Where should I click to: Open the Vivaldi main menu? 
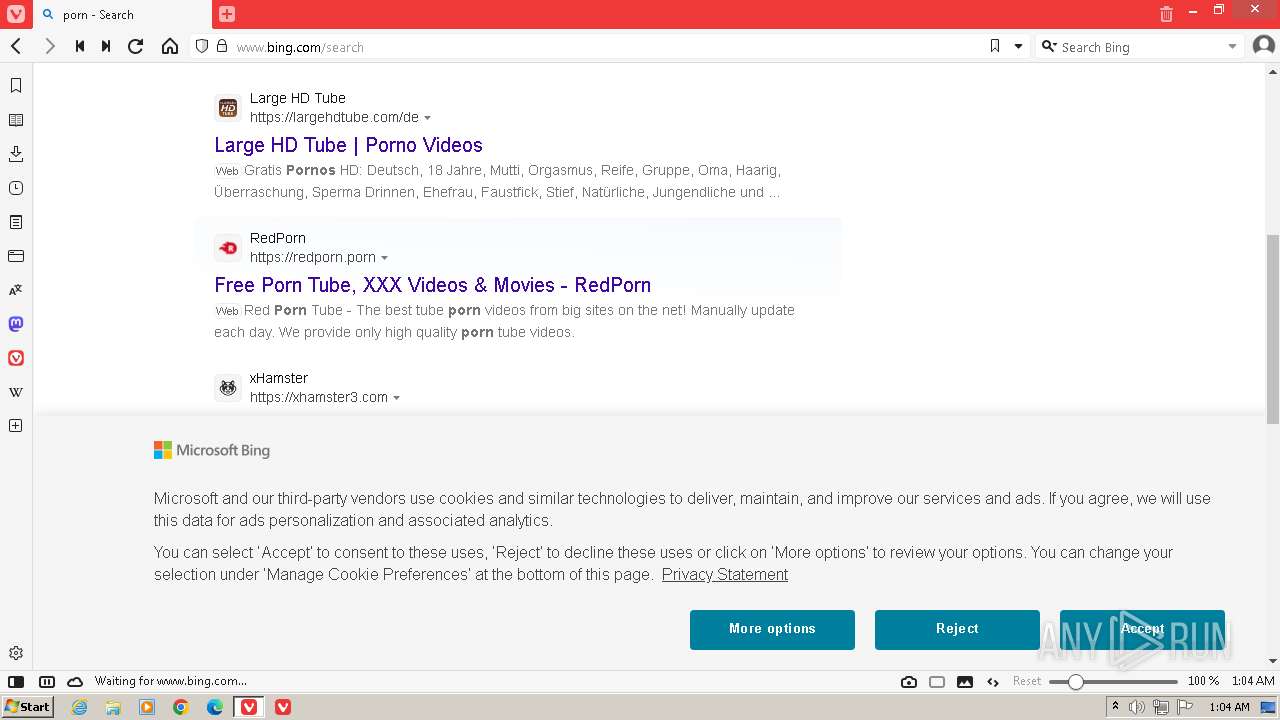15,14
